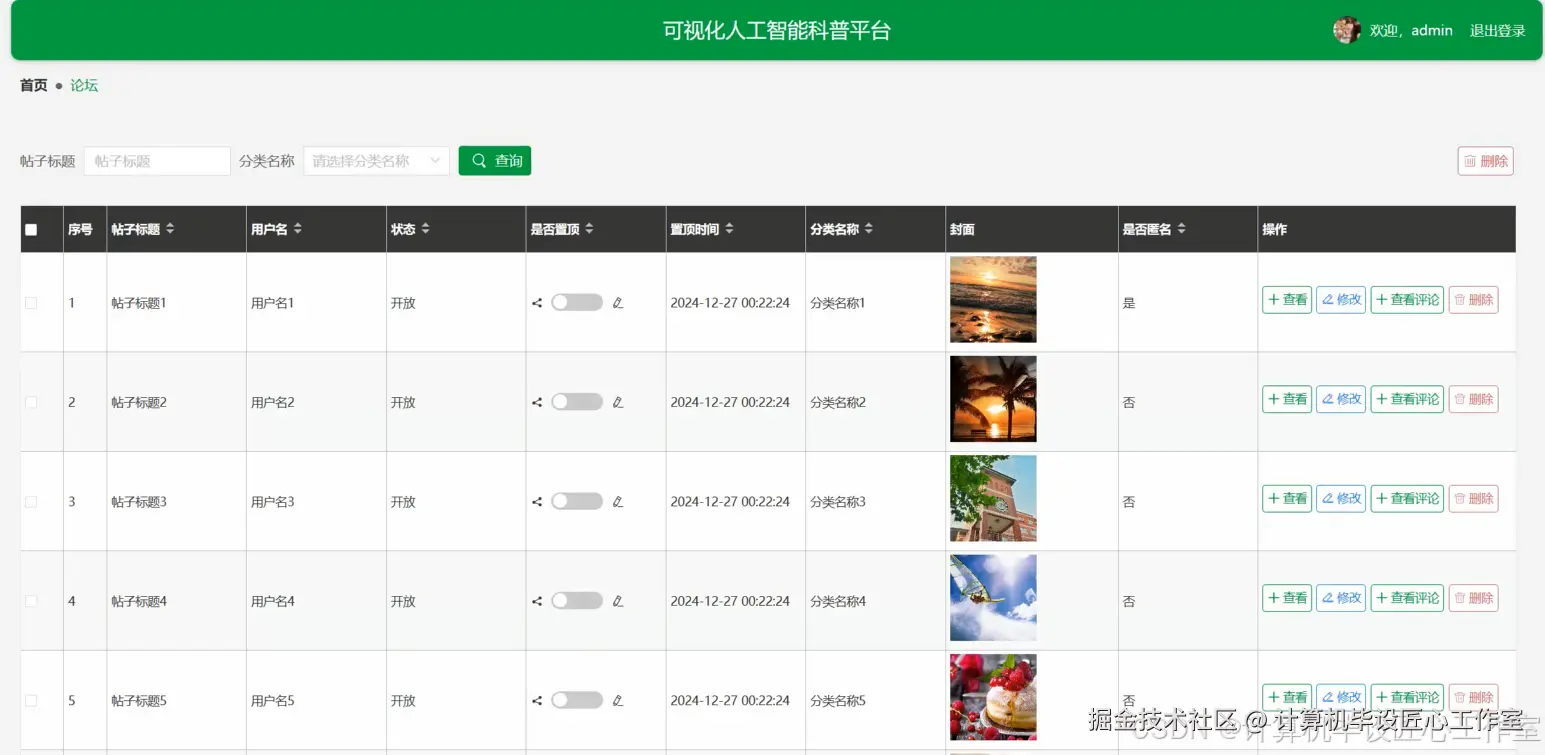Check the select-all checkbox in the table header

[x=30, y=228]
